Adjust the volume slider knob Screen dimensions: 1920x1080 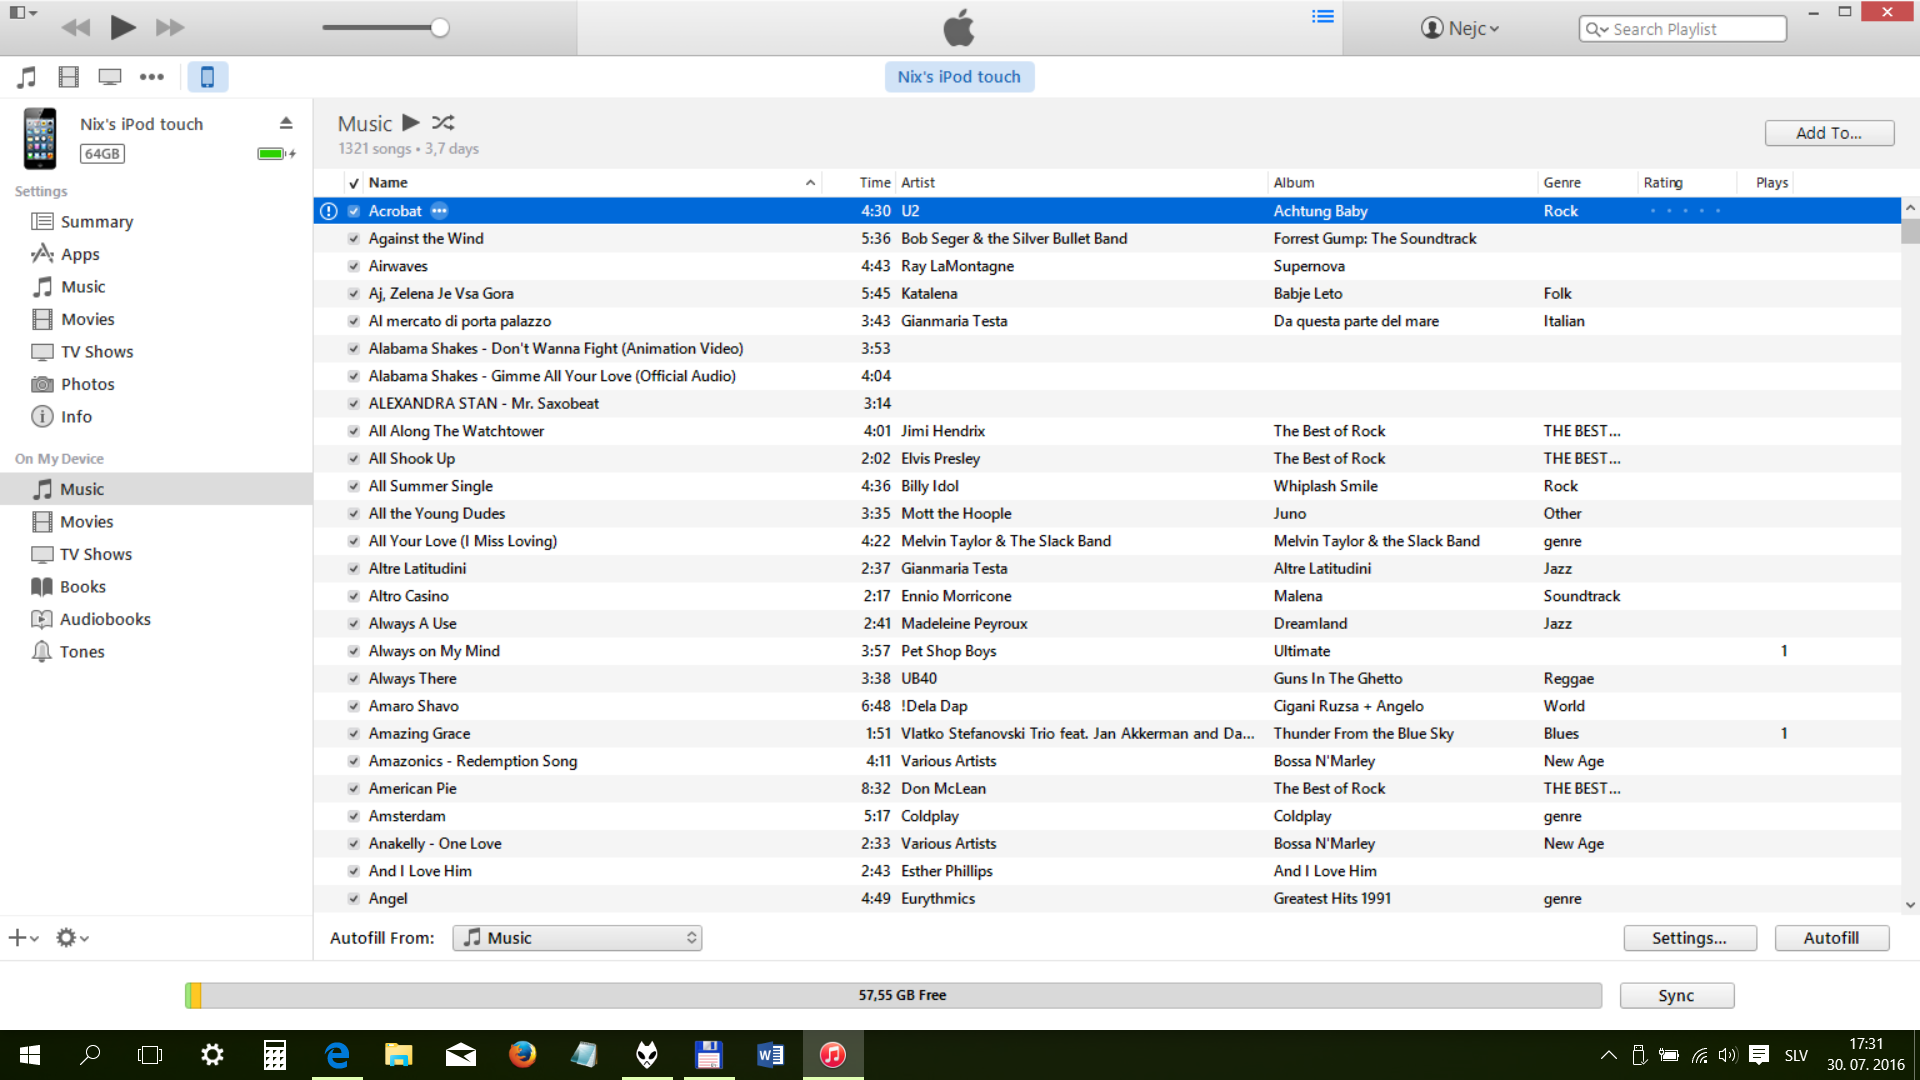point(440,28)
